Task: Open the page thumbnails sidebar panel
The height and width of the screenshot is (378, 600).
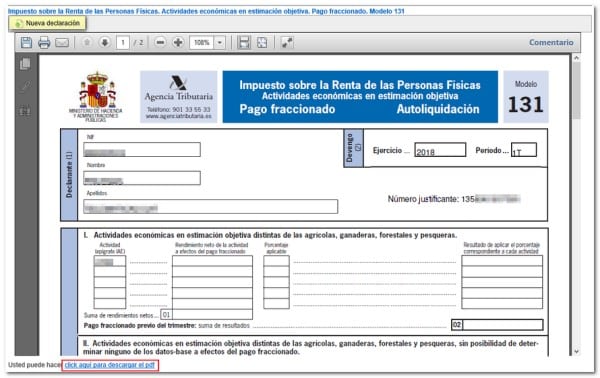Action: click(x=26, y=64)
